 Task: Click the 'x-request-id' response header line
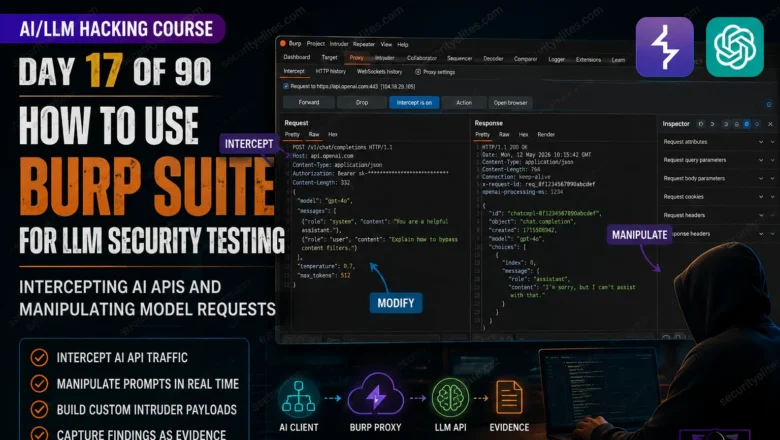pyautogui.click(x=538, y=184)
